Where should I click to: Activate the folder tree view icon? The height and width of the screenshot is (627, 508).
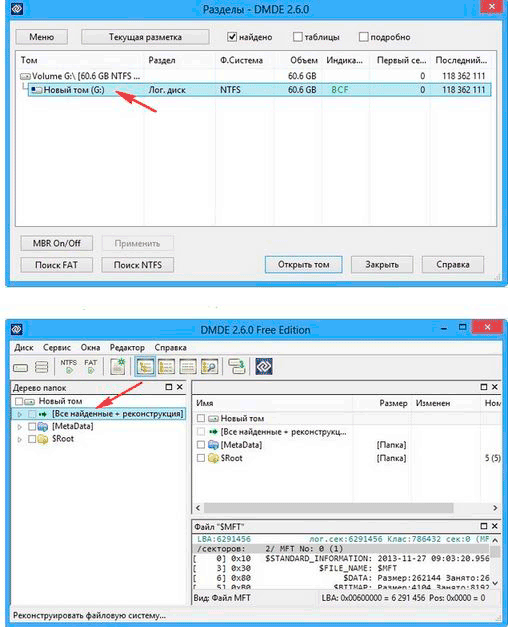[x=145, y=366]
